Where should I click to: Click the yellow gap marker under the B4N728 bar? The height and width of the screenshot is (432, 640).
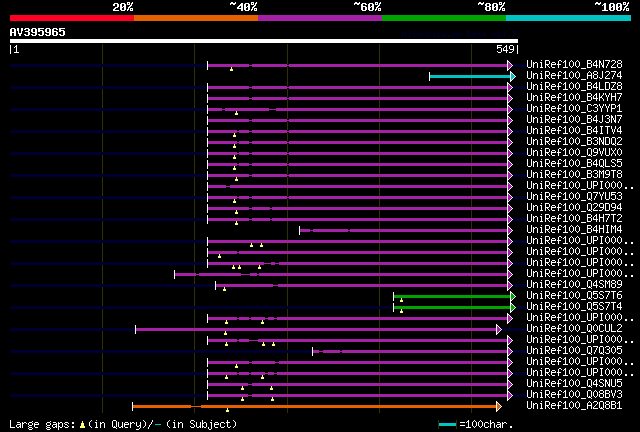click(231, 69)
